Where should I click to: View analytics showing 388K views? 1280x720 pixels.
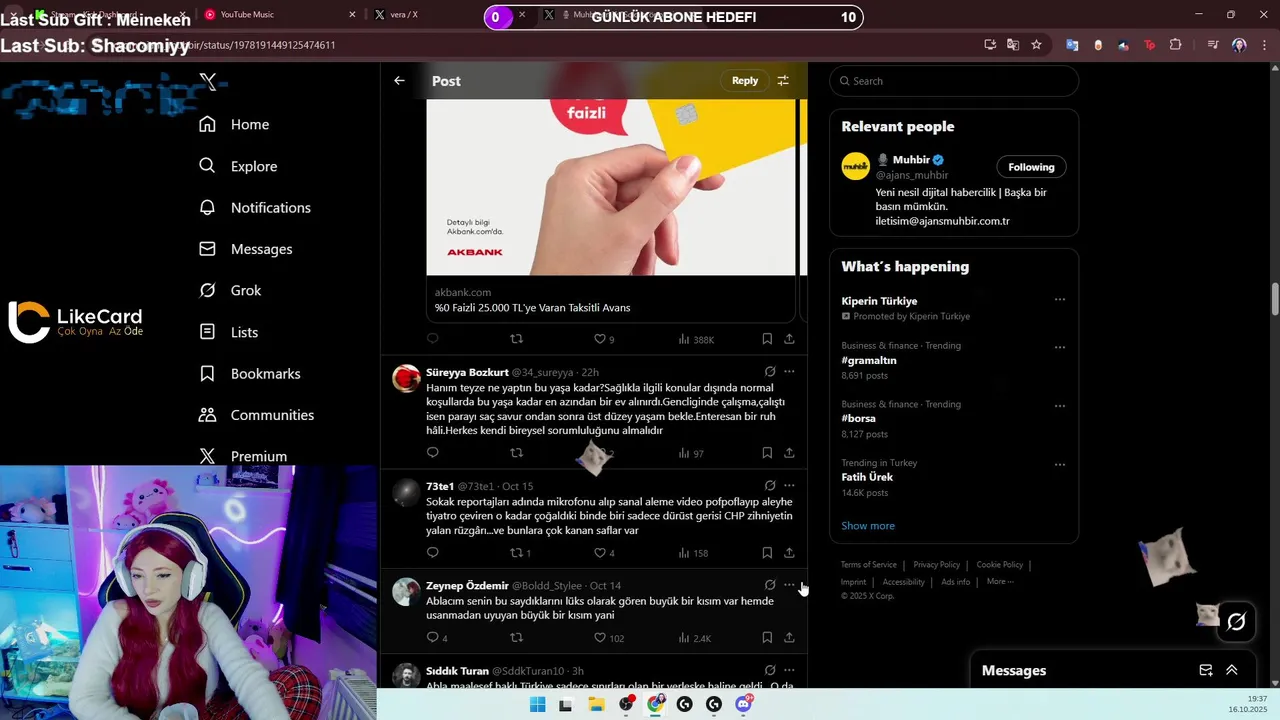click(696, 339)
